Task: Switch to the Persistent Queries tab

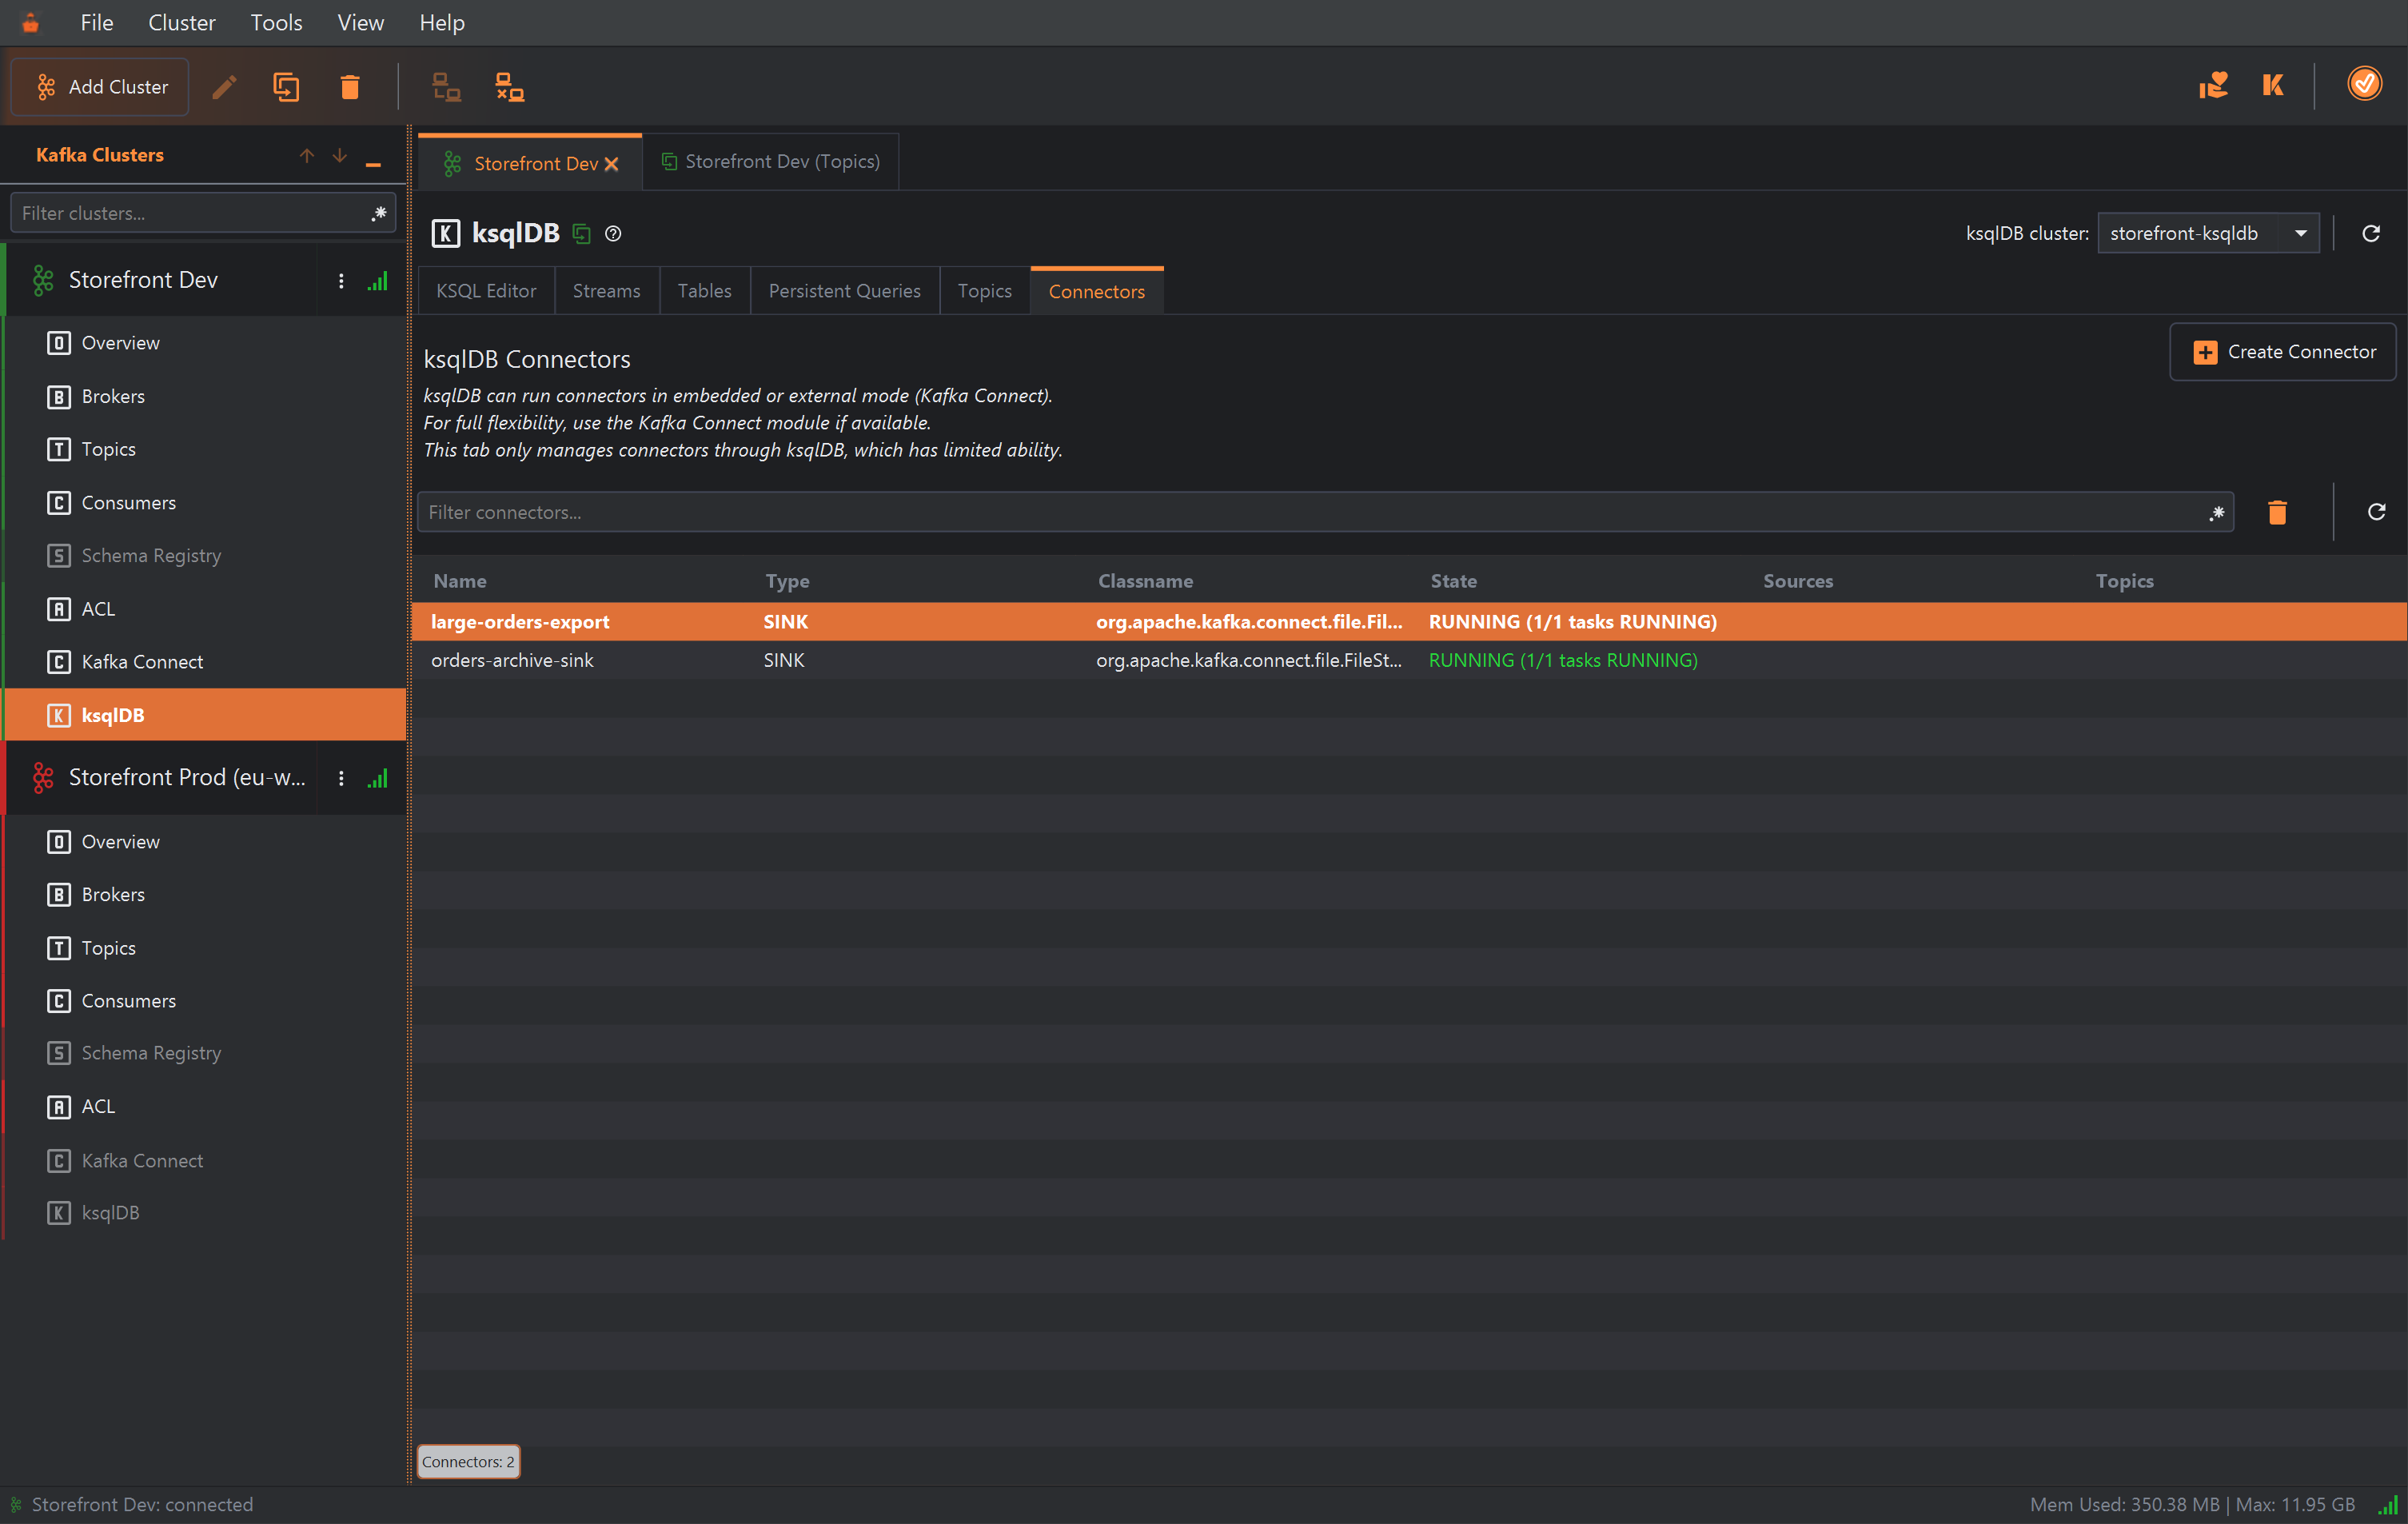Action: coord(844,291)
